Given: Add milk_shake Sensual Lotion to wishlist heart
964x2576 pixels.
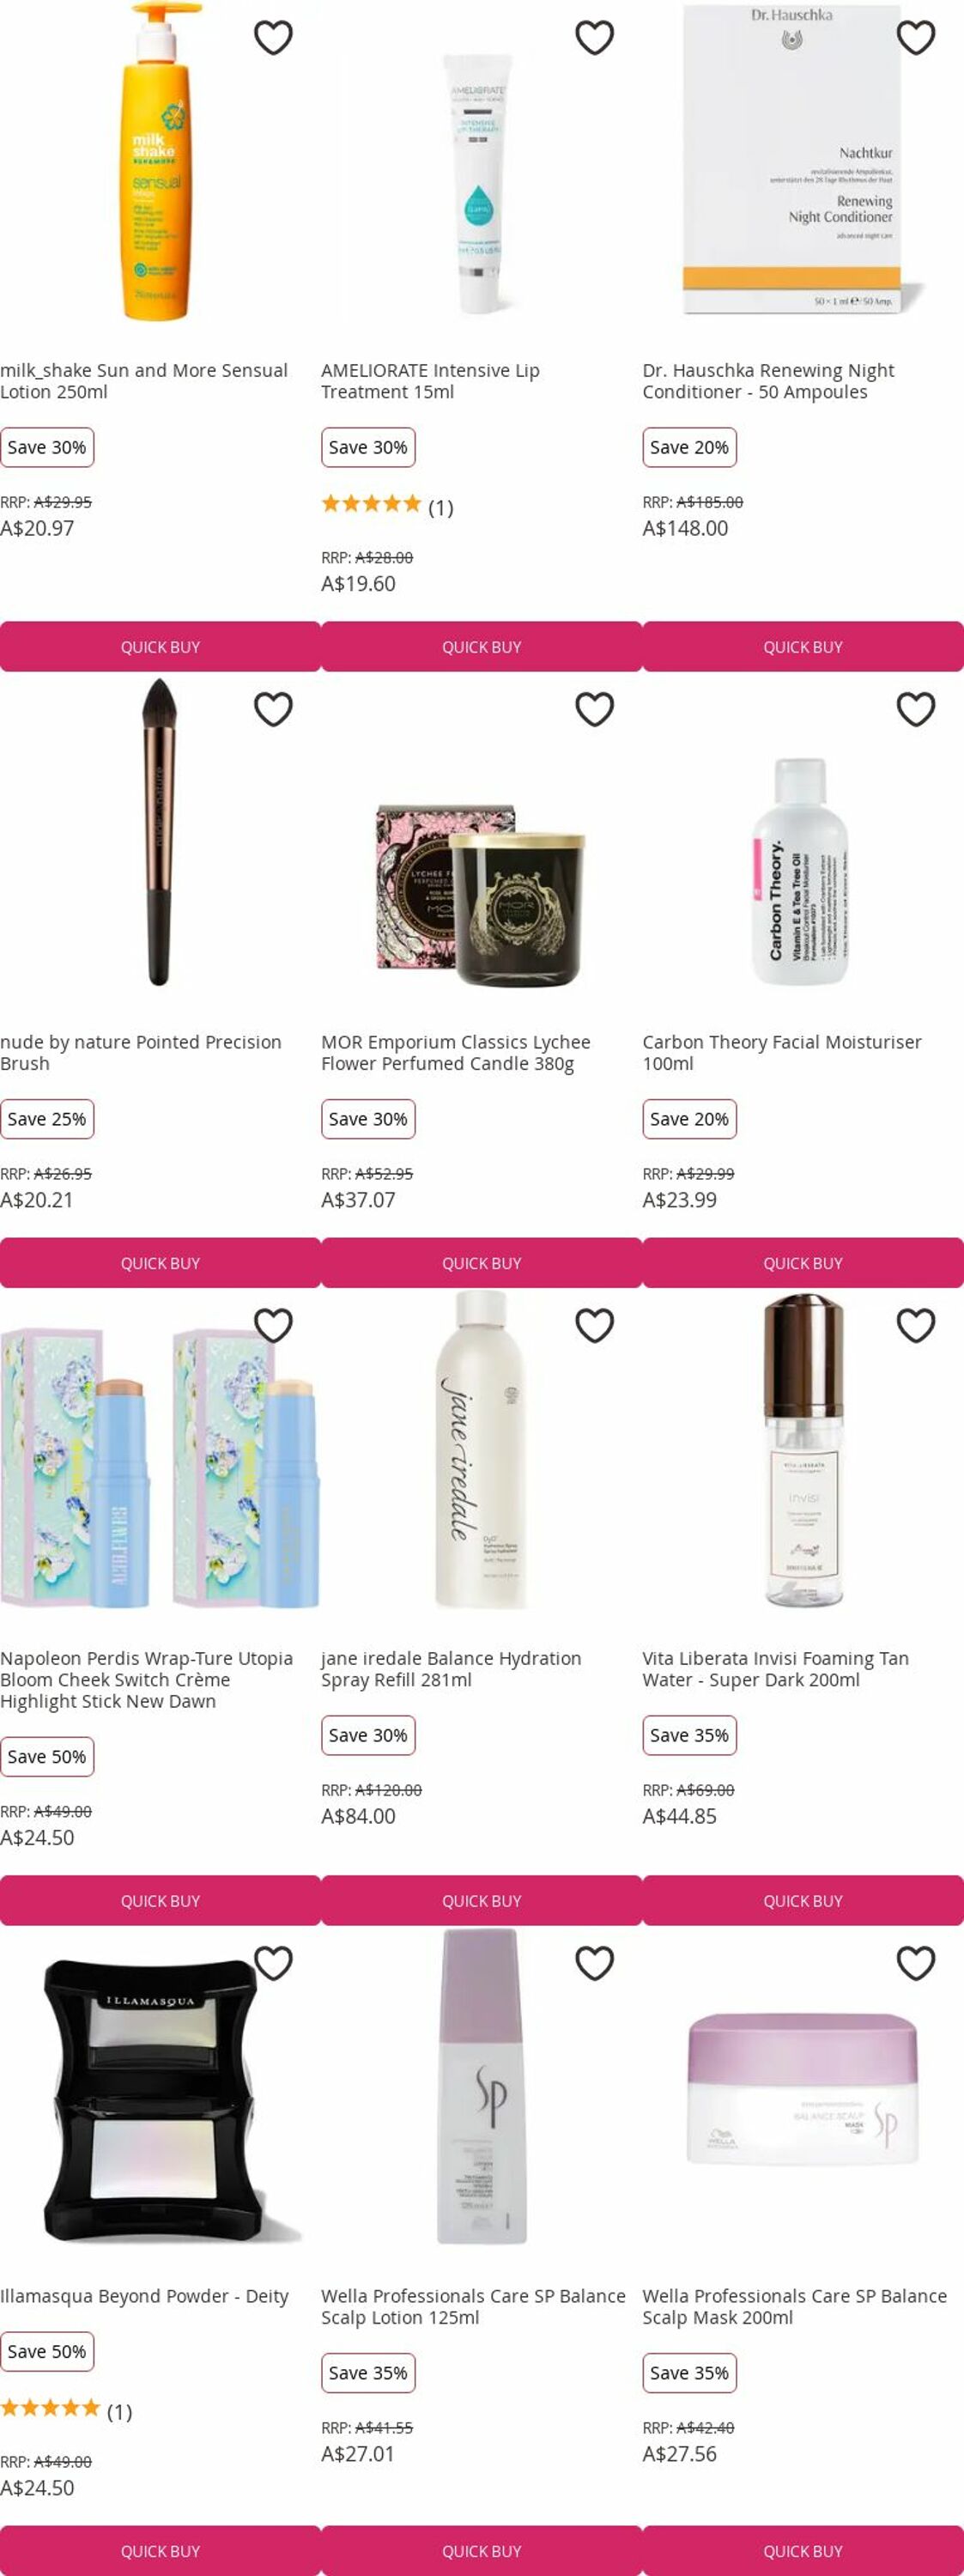Looking at the screenshot, I should click(x=273, y=37).
